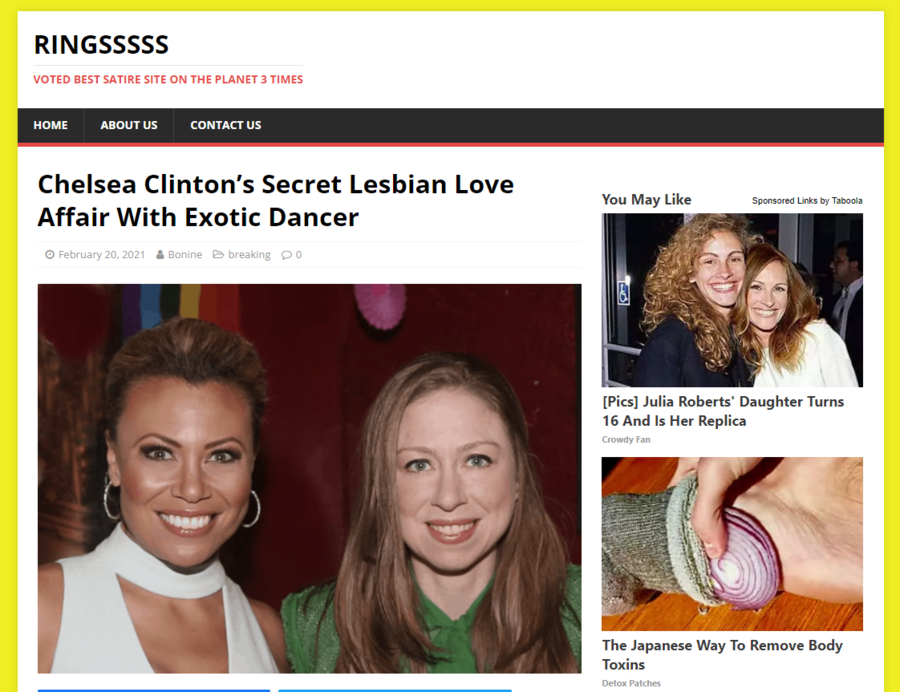
Task: Open the About Us page
Action: tap(129, 125)
